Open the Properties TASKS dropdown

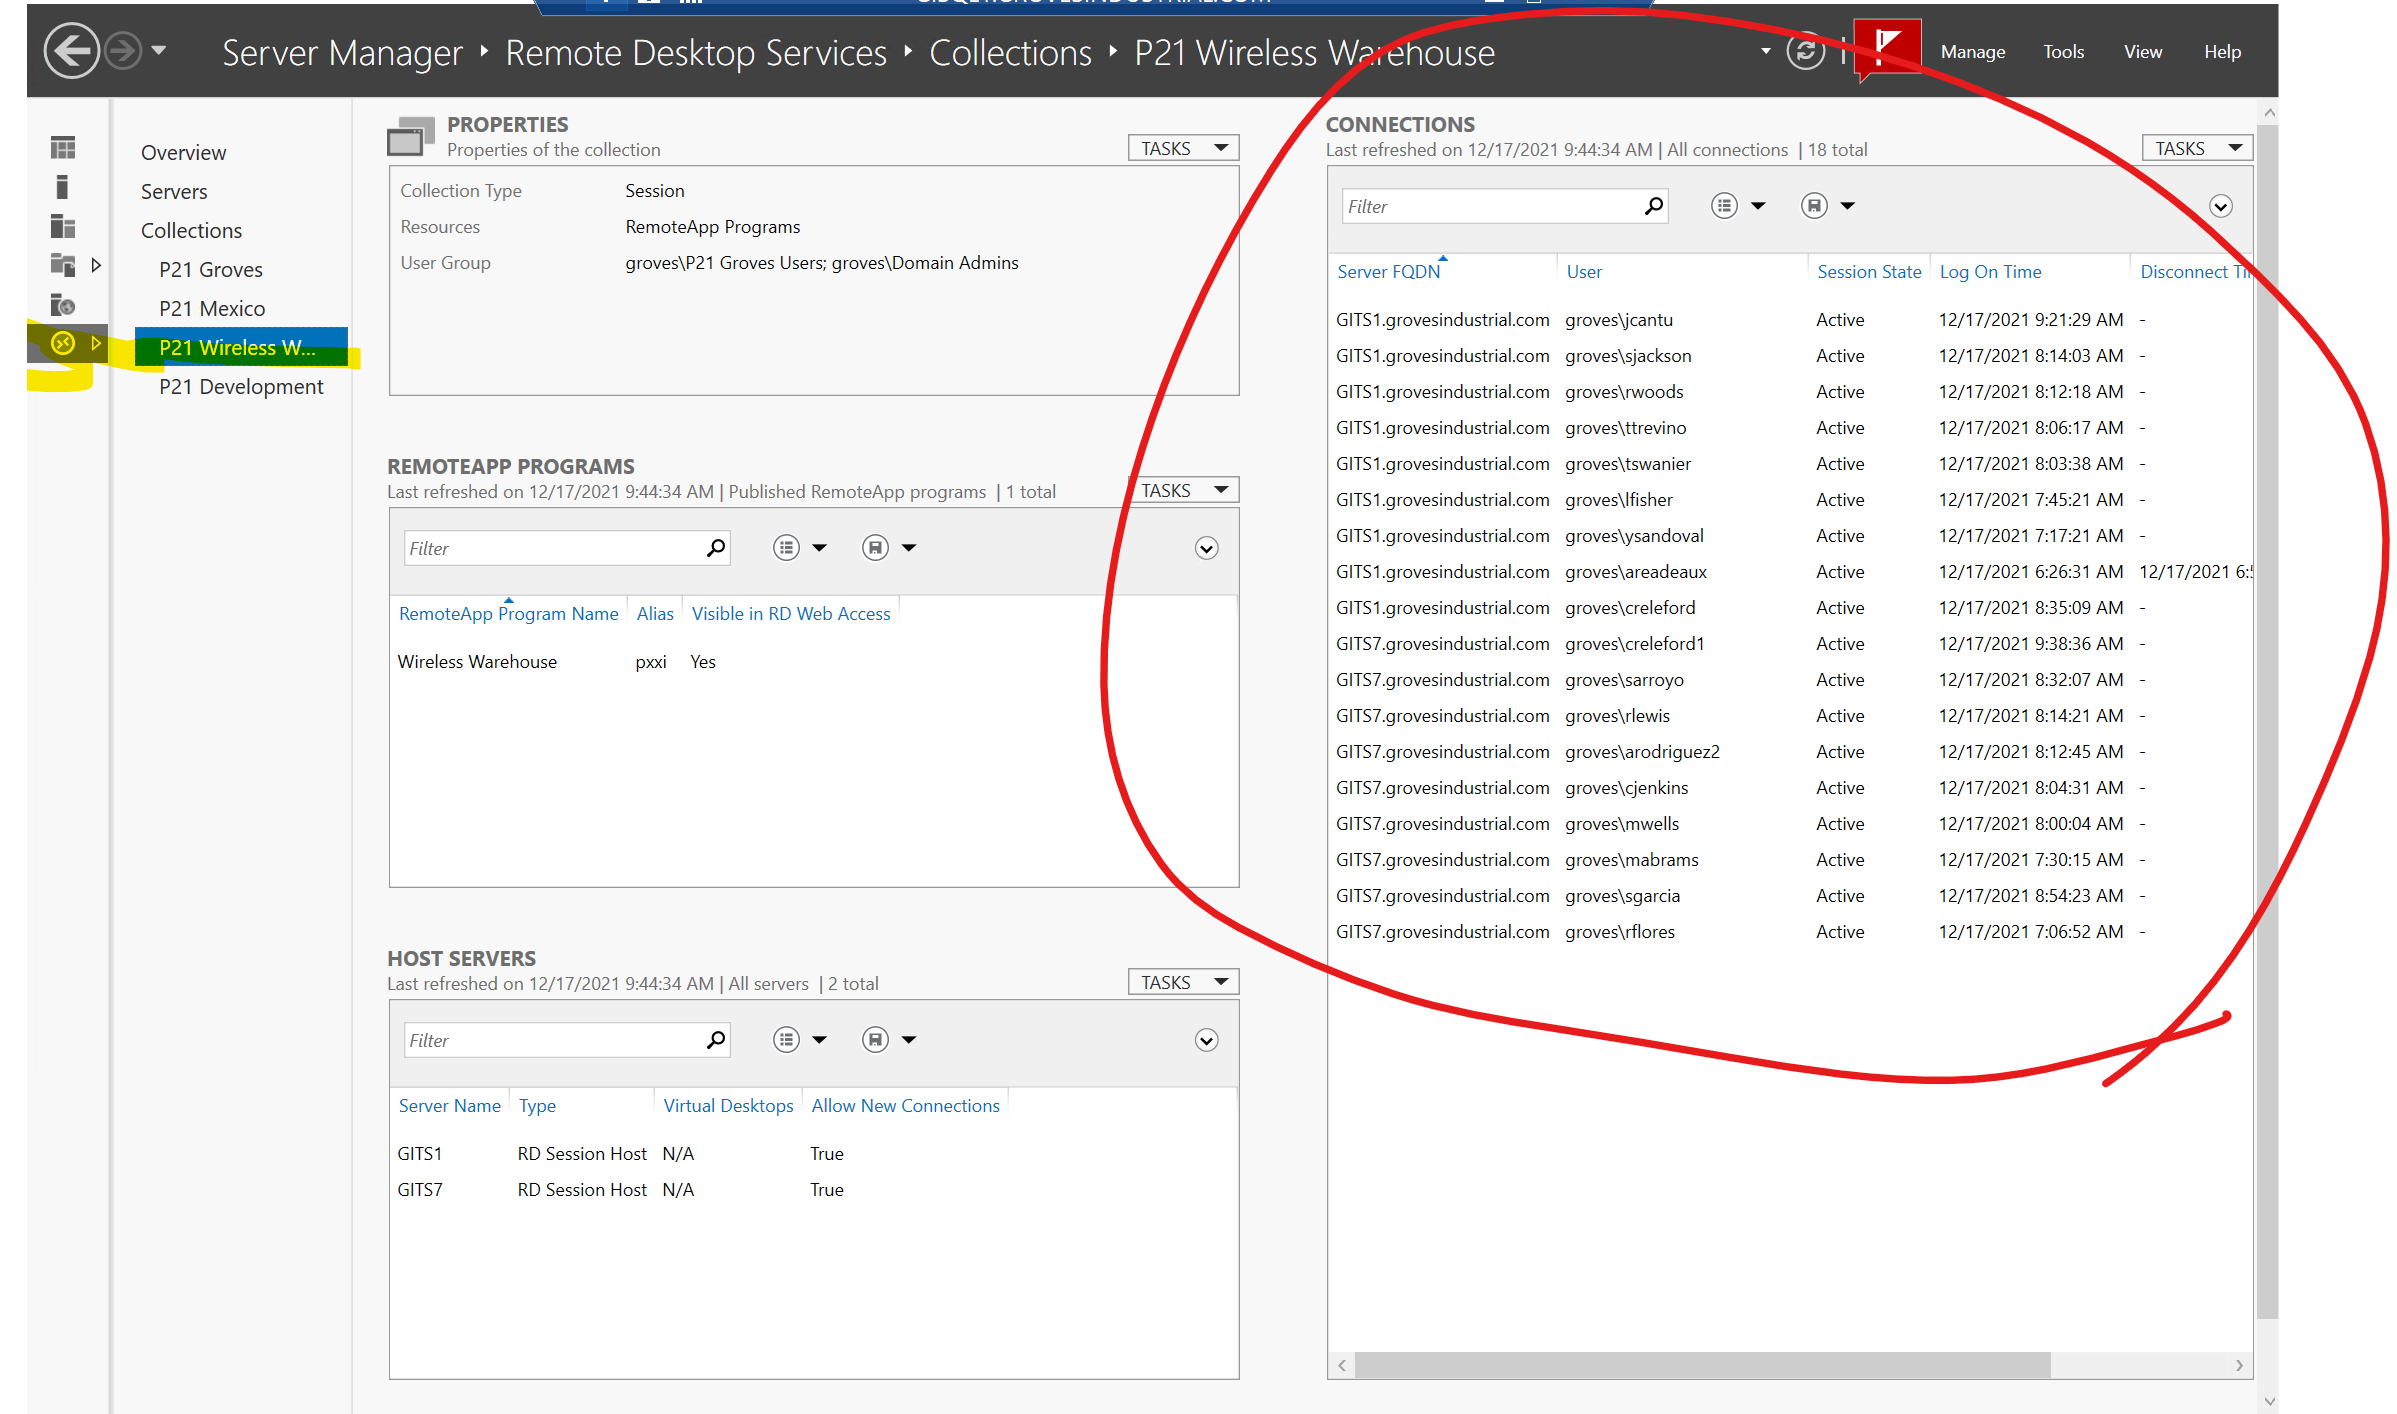[1183, 148]
